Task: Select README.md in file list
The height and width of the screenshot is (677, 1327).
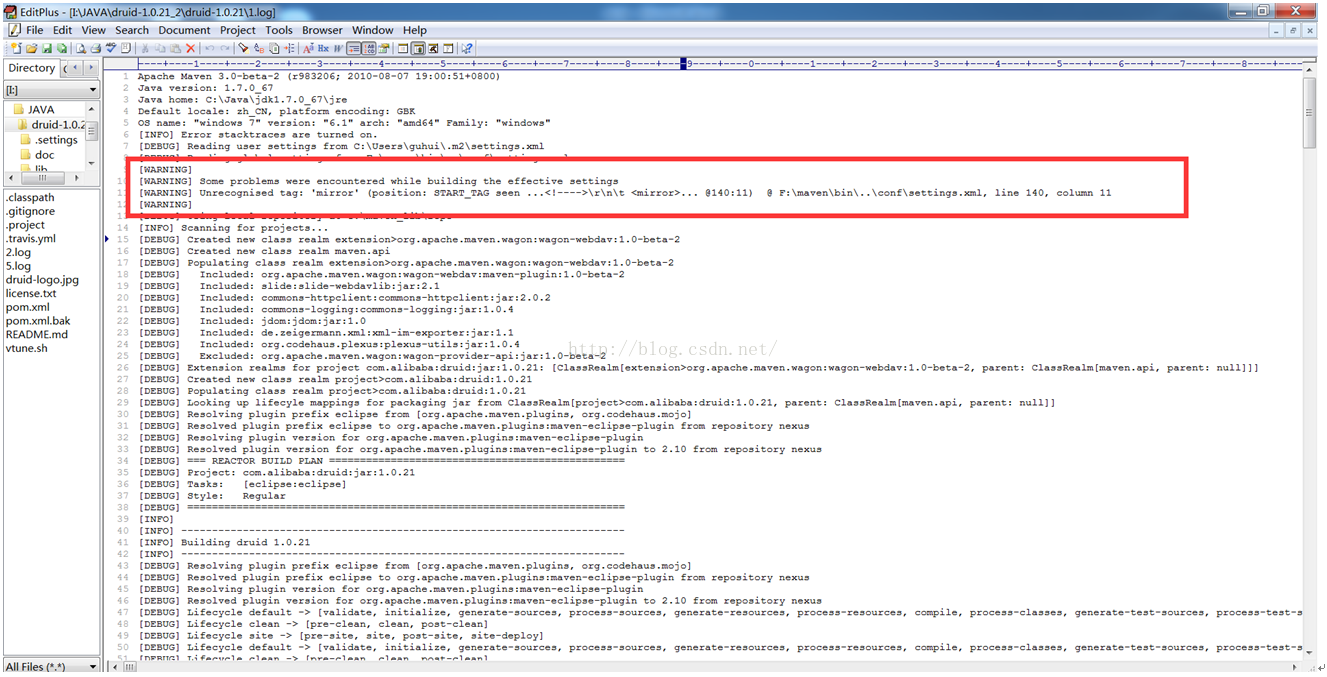Action: point(37,335)
